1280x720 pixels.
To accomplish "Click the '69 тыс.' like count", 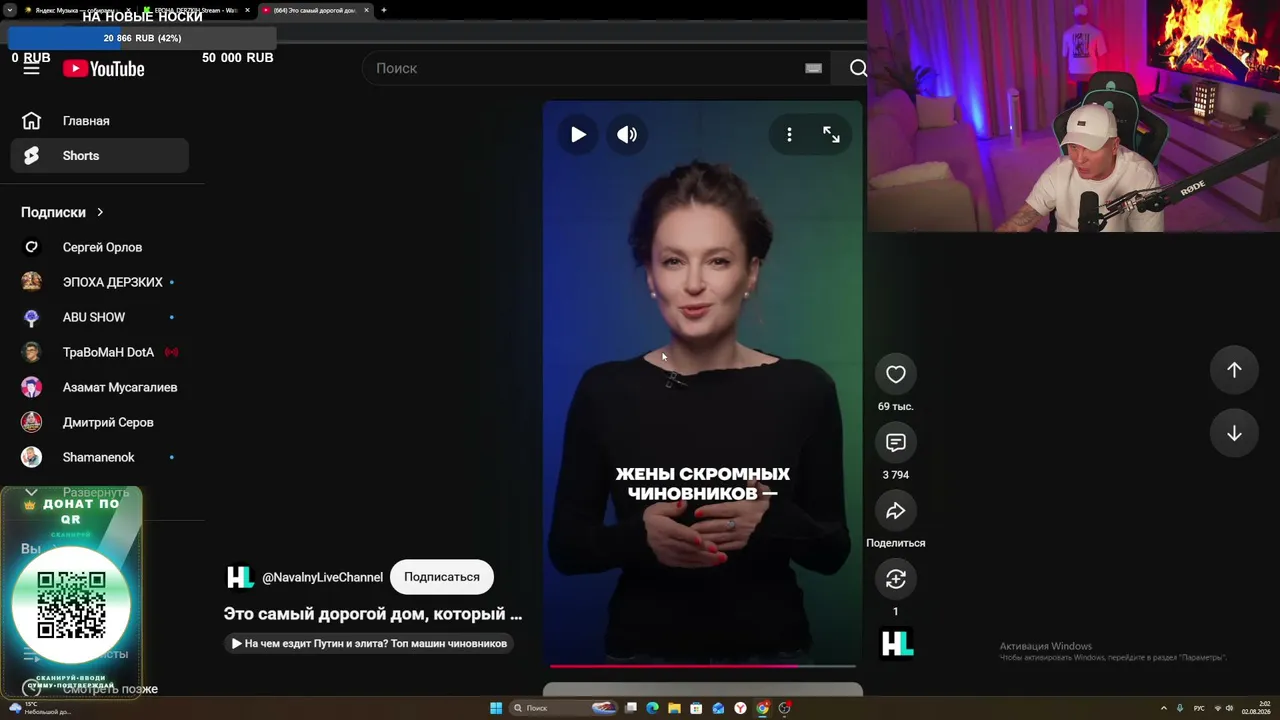I will pos(896,406).
